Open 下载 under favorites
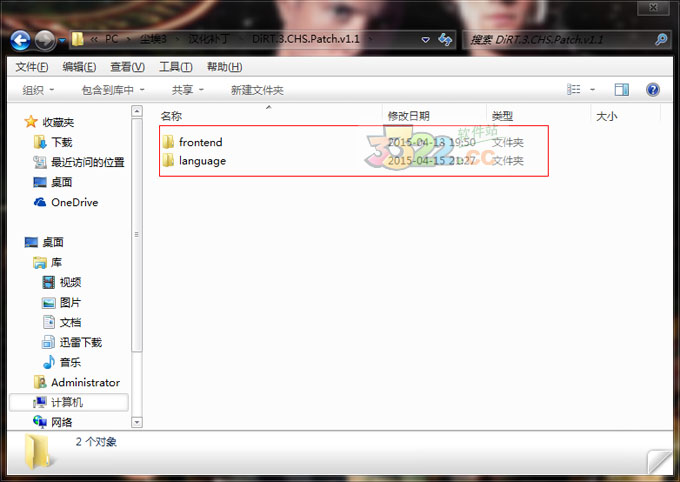The image size is (680, 482). pos(62,142)
